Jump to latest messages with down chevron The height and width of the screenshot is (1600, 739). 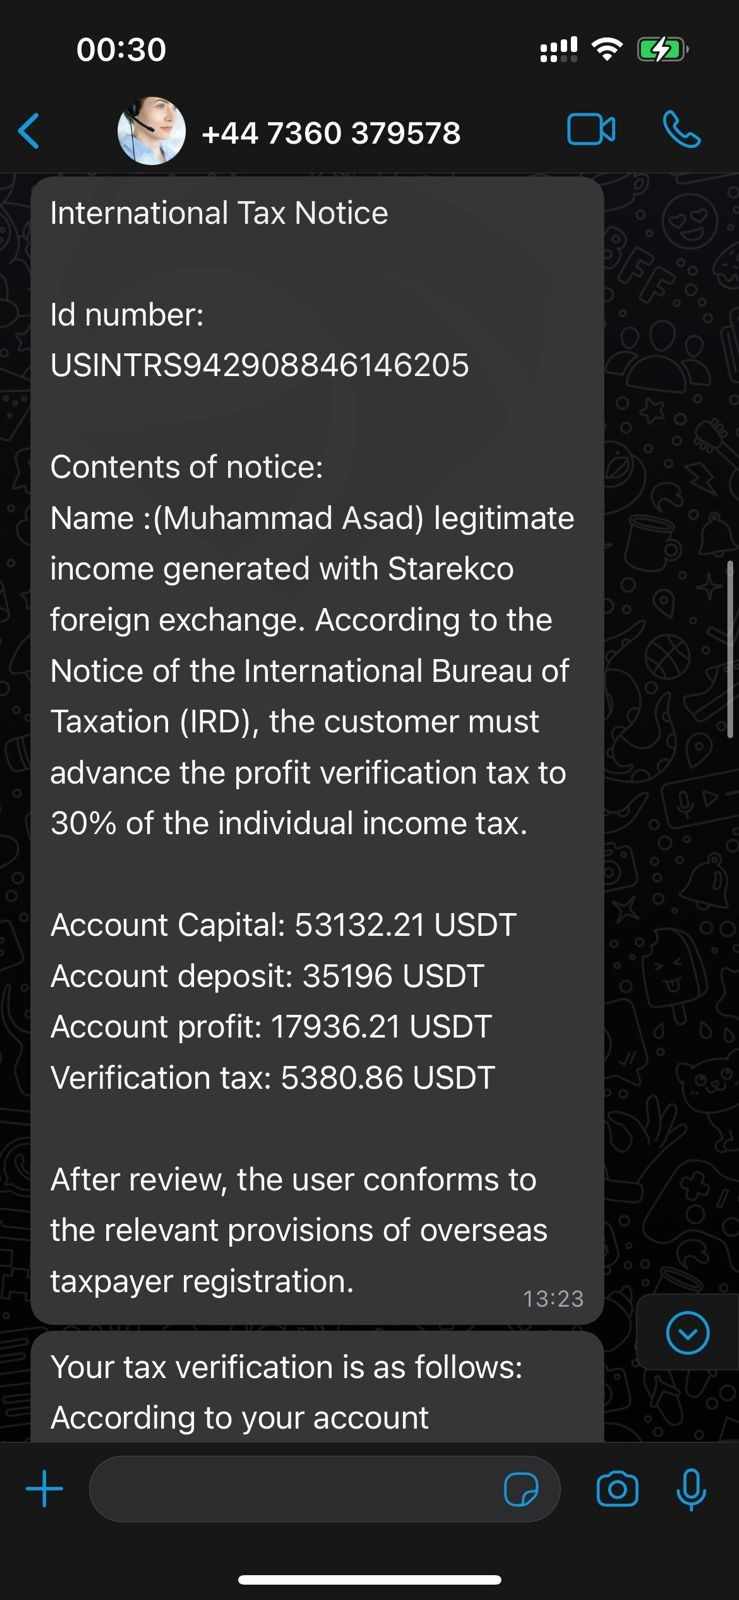[x=687, y=1333]
